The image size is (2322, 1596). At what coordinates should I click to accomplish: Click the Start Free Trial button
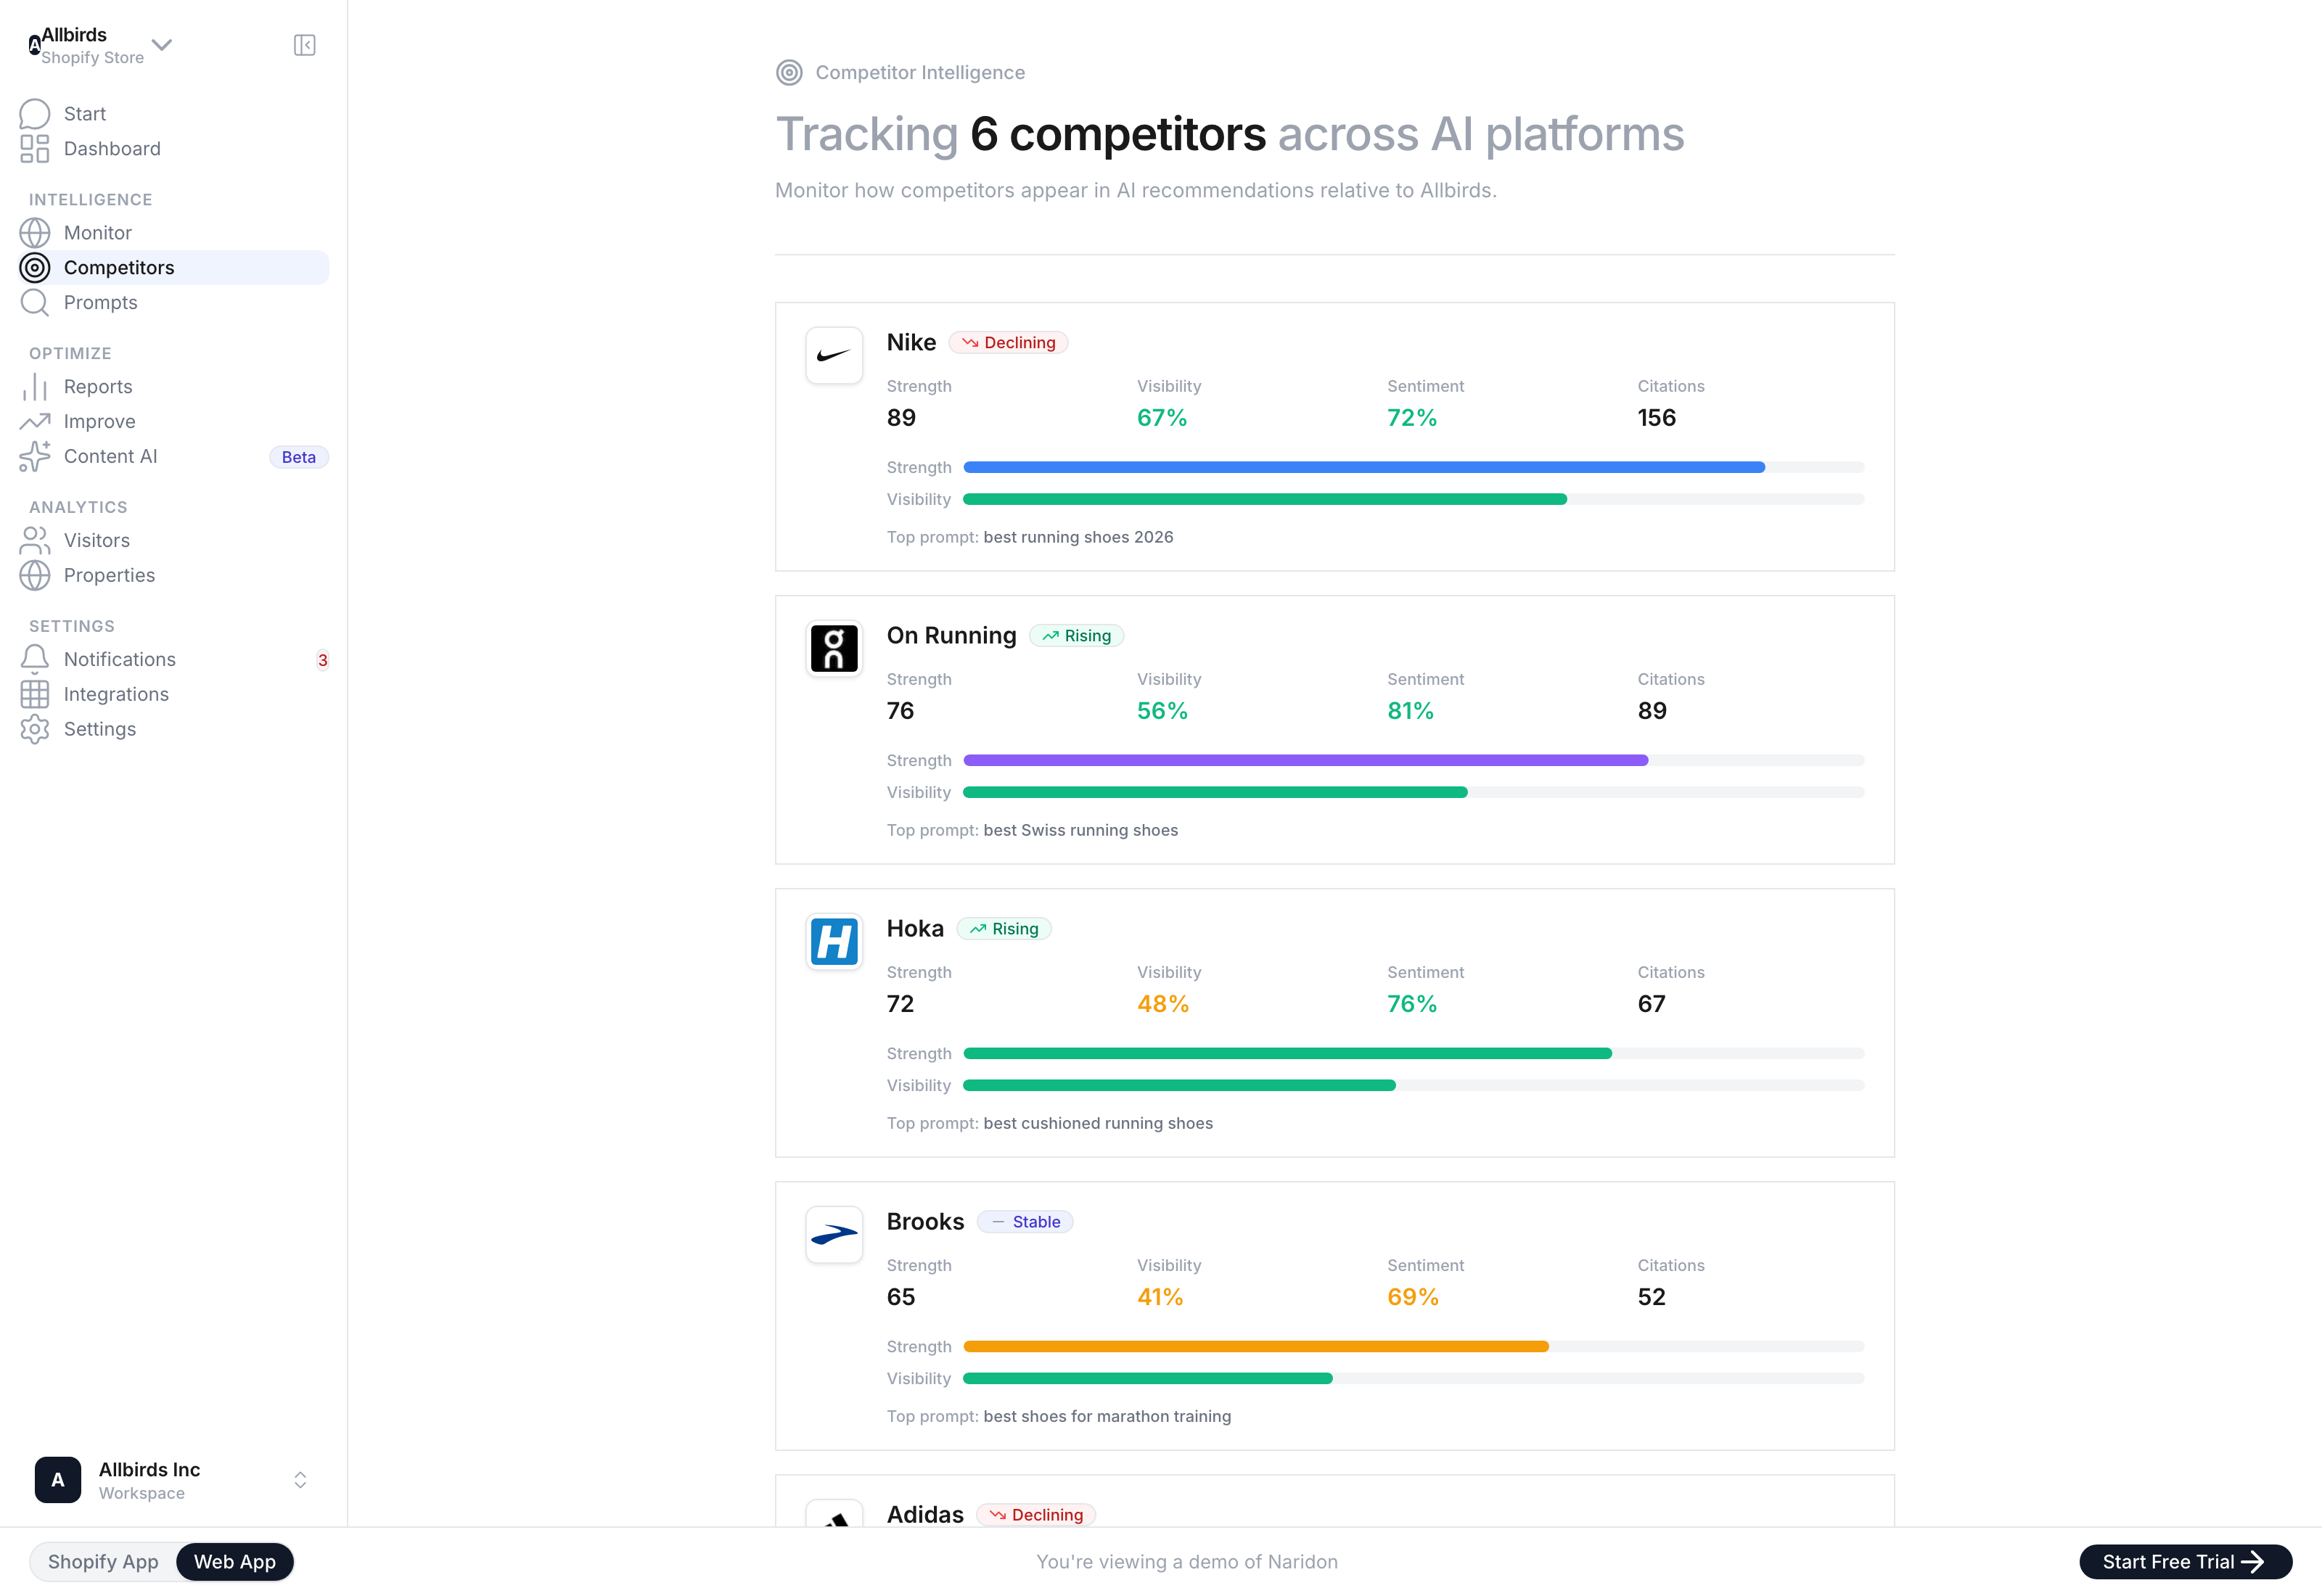pos(2185,1562)
